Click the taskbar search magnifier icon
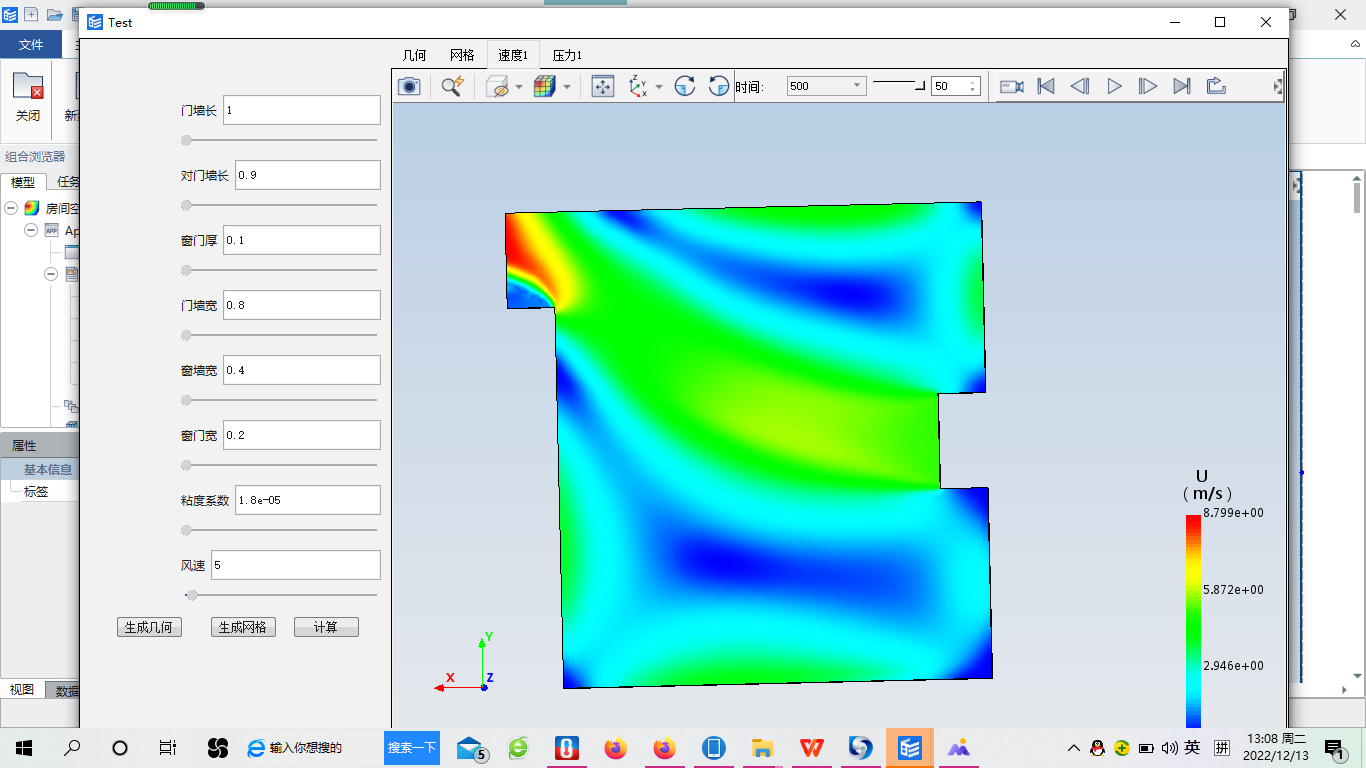This screenshot has height=768, width=1366. [72, 747]
